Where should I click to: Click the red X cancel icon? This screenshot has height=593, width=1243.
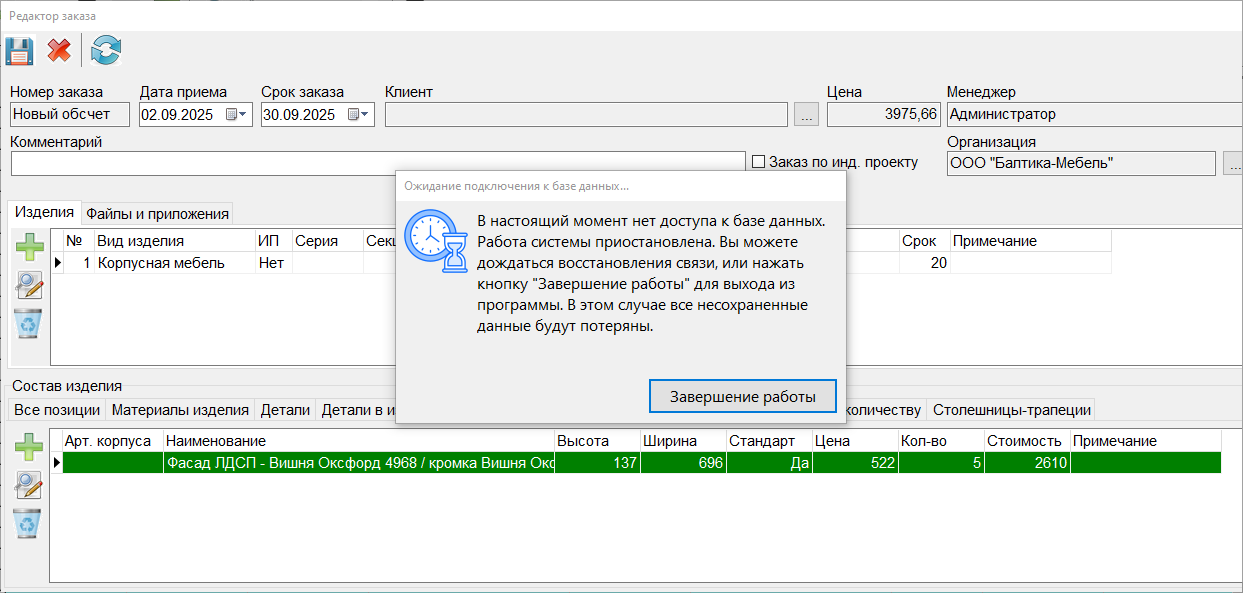tap(59, 50)
